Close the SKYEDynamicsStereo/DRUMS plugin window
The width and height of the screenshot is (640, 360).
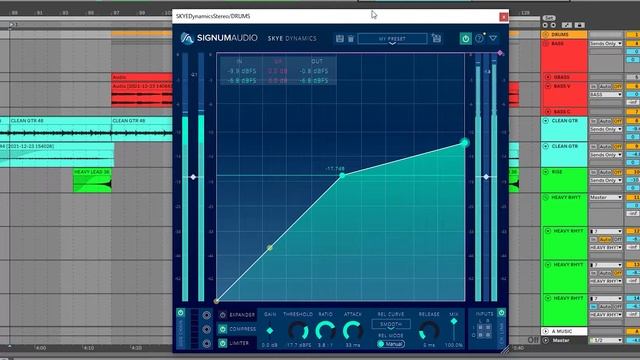coord(504,17)
